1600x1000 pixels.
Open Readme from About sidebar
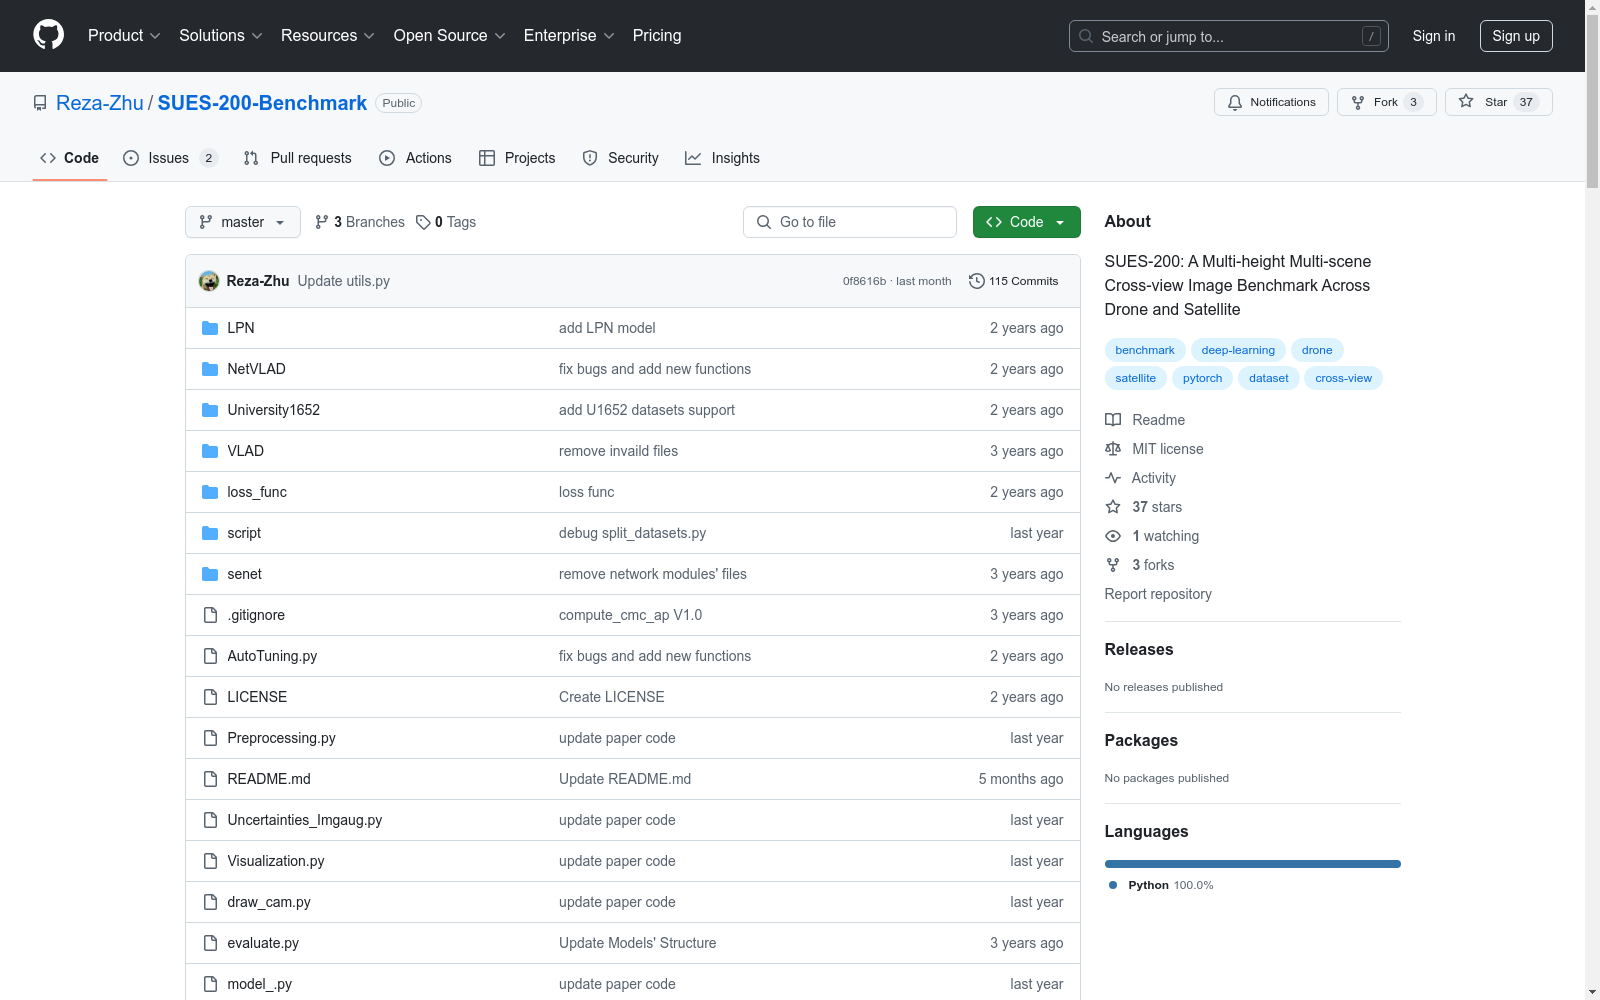point(1145,420)
